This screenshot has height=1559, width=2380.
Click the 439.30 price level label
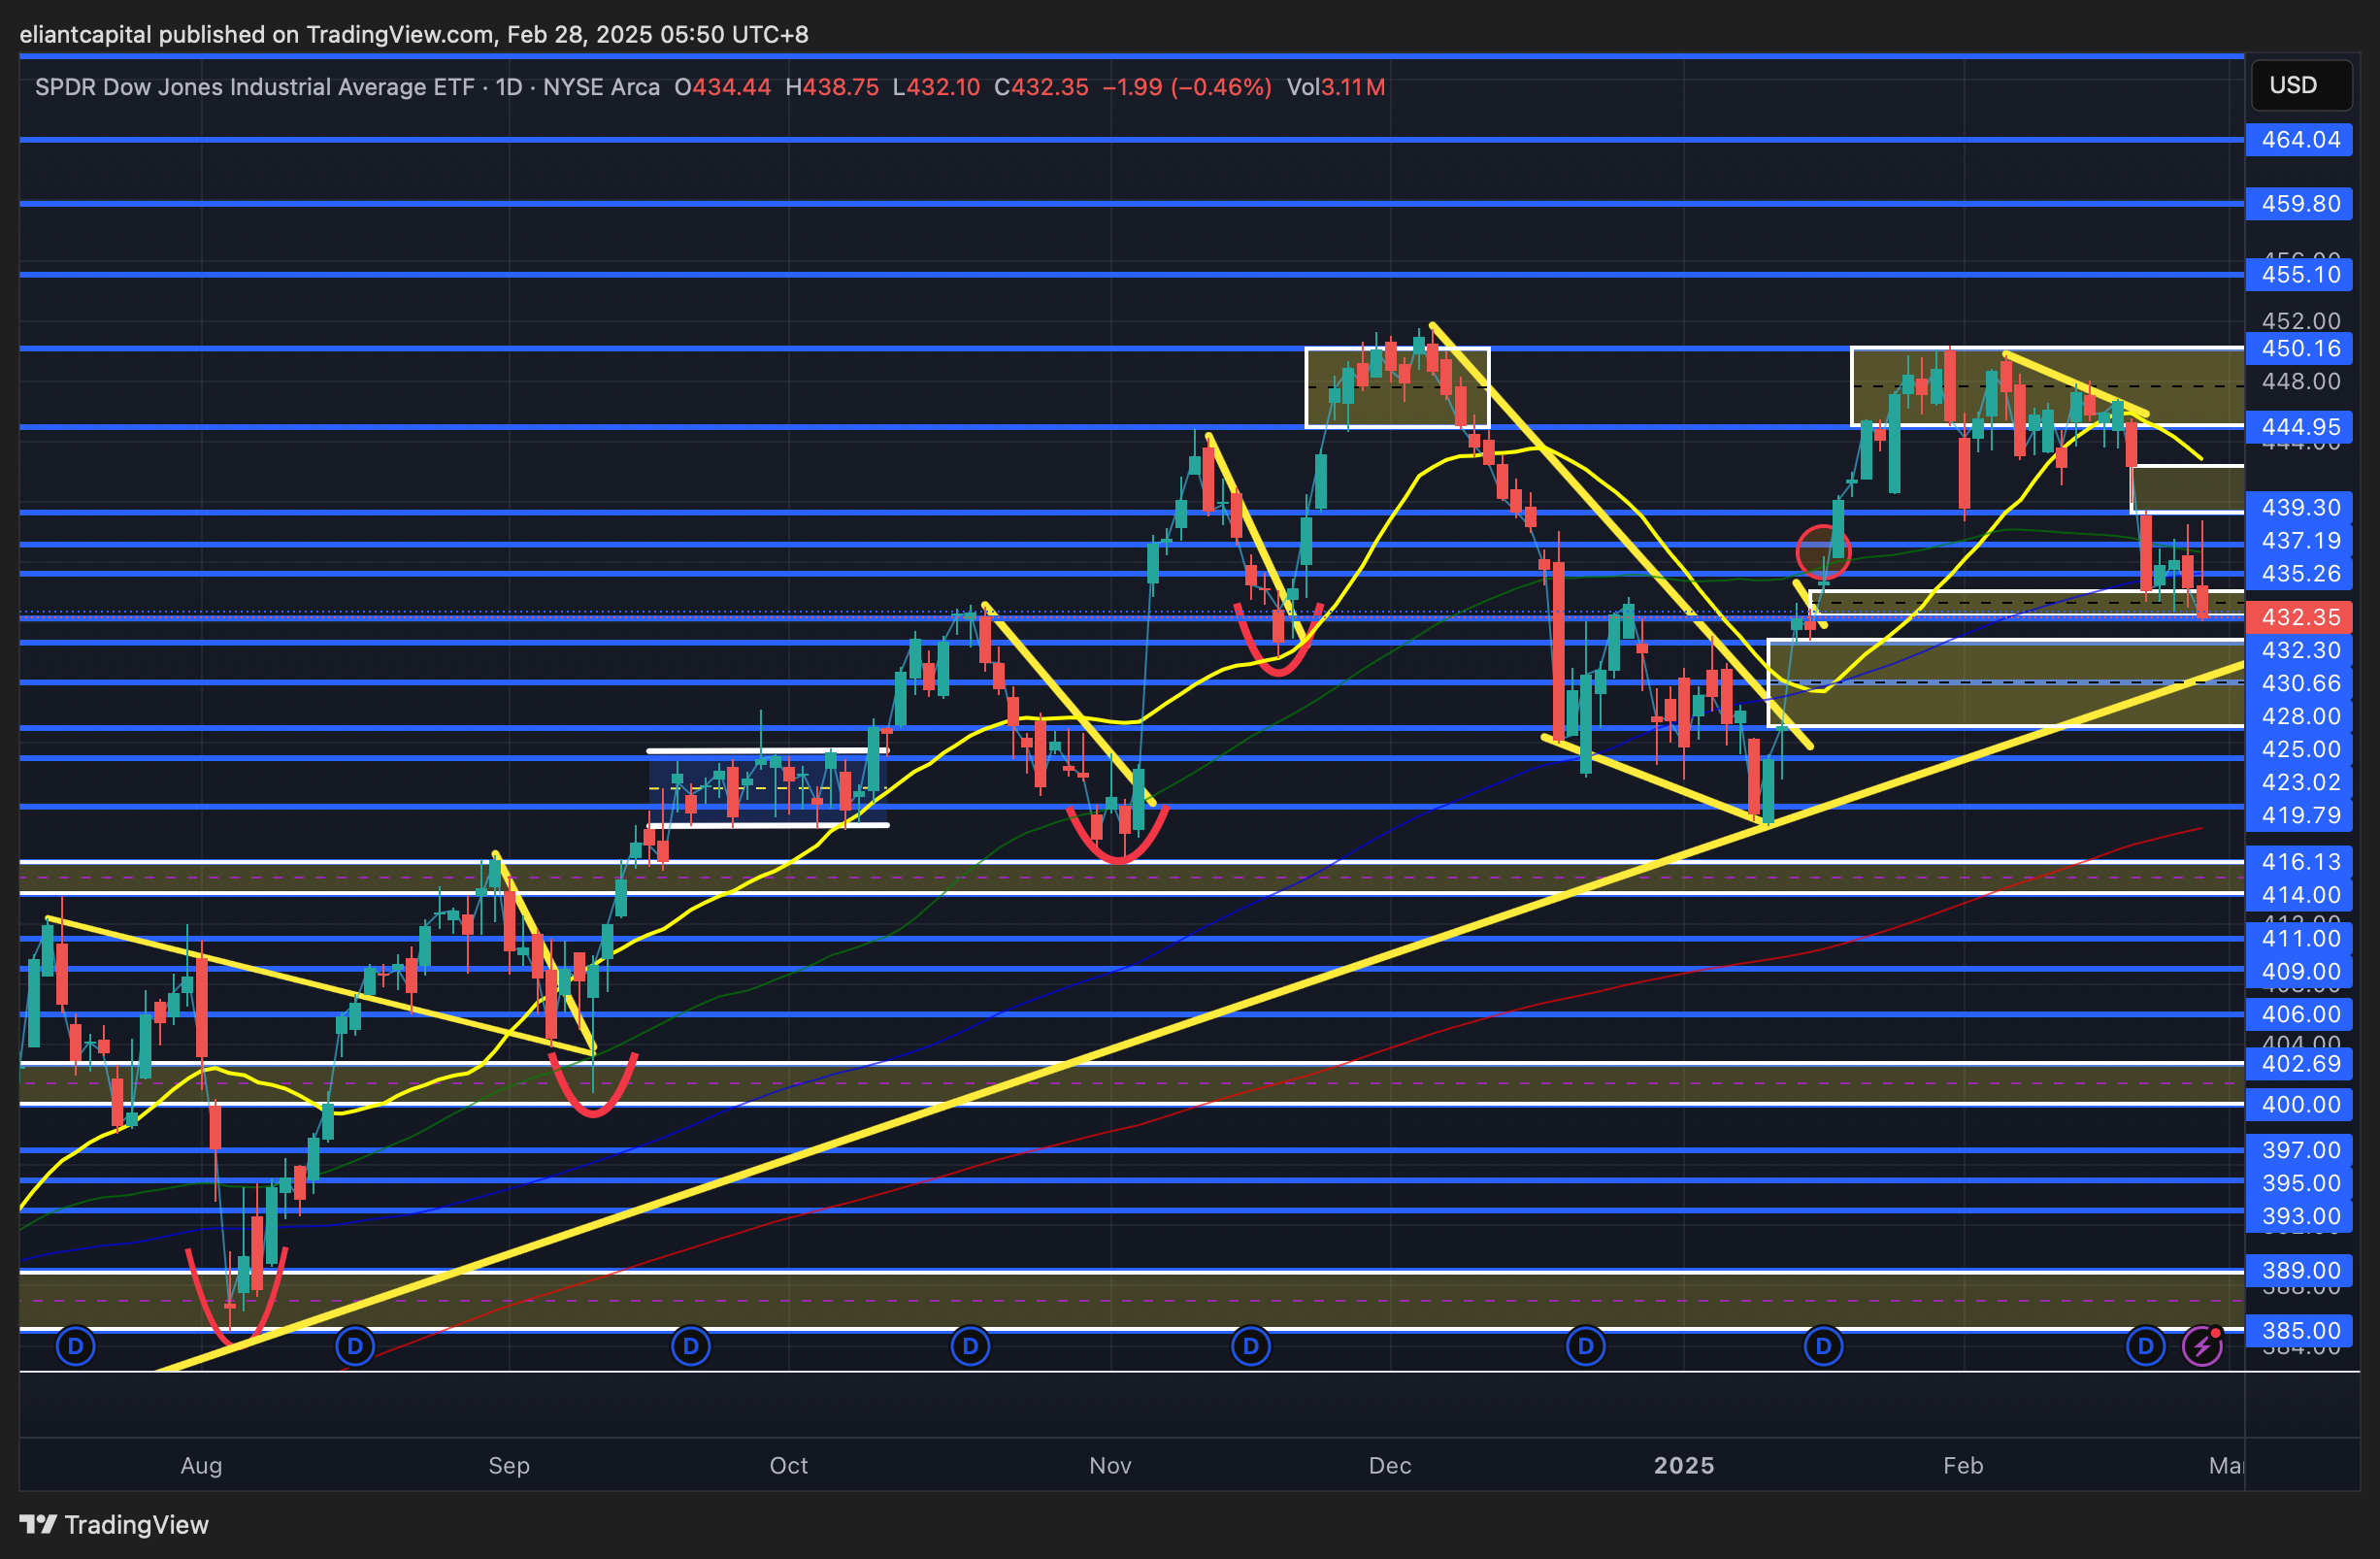pos(2298,507)
